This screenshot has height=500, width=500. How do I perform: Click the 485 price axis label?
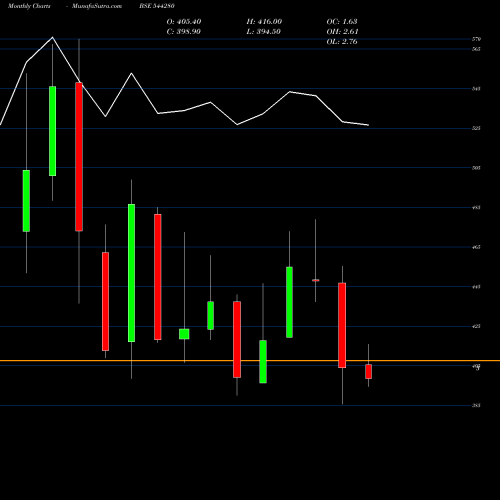click(476, 207)
